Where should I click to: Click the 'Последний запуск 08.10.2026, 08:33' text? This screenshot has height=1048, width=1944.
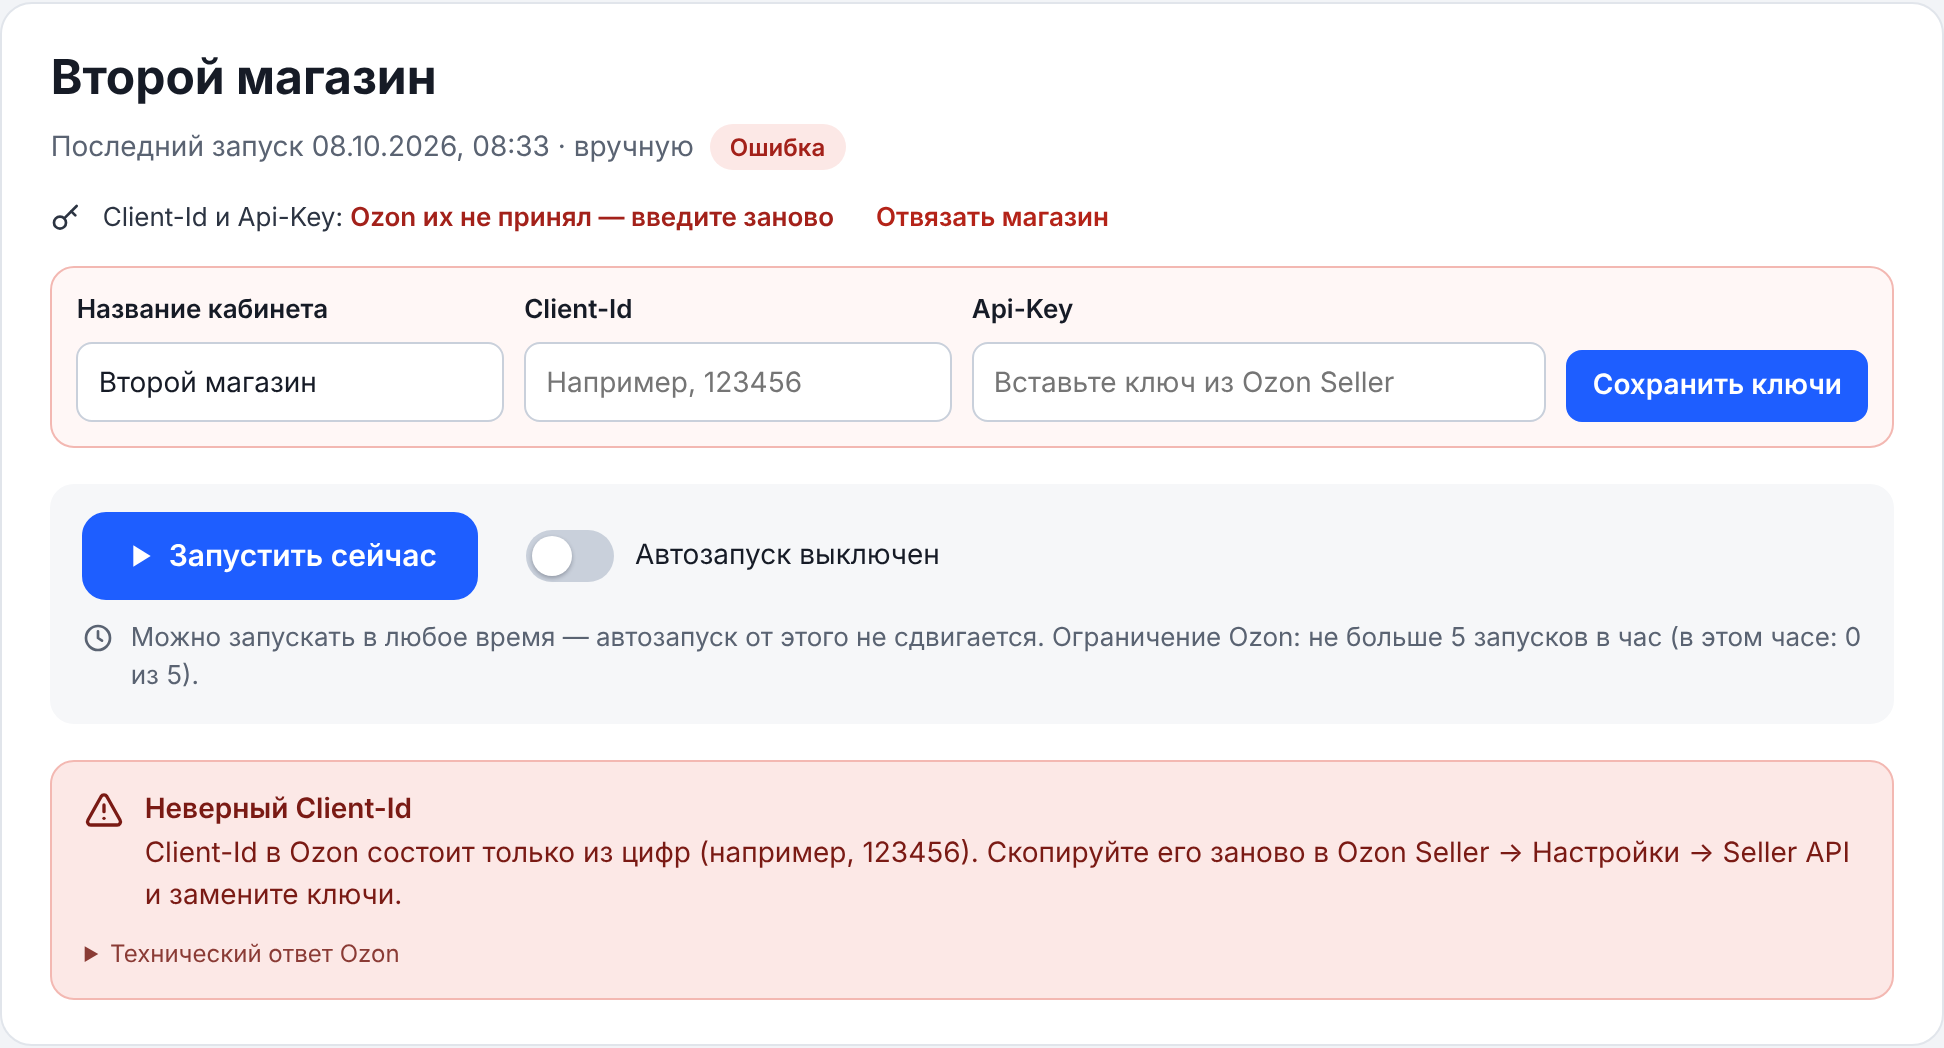[x=300, y=146]
